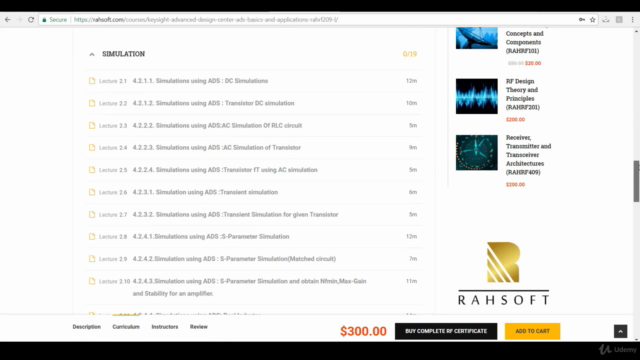Click the RF Design Theory course thumbnail
Viewport: 640px width, 360px height.
click(477, 96)
